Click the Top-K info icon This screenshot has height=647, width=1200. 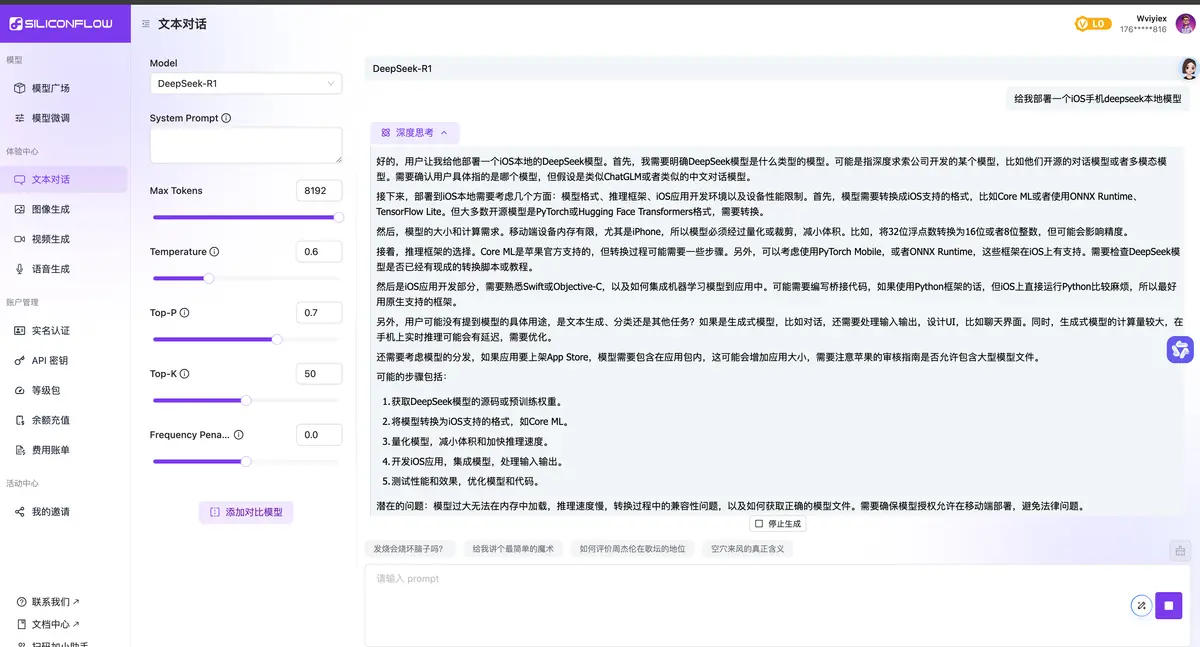(185, 374)
